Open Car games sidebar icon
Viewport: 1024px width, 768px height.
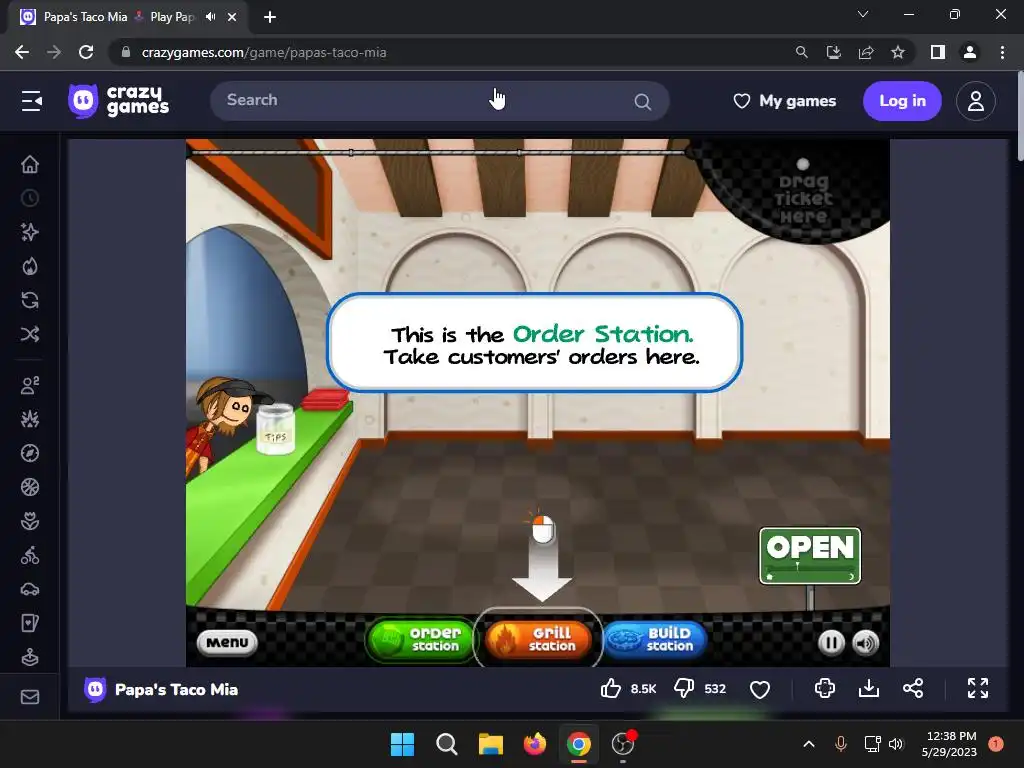[x=30, y=590]
